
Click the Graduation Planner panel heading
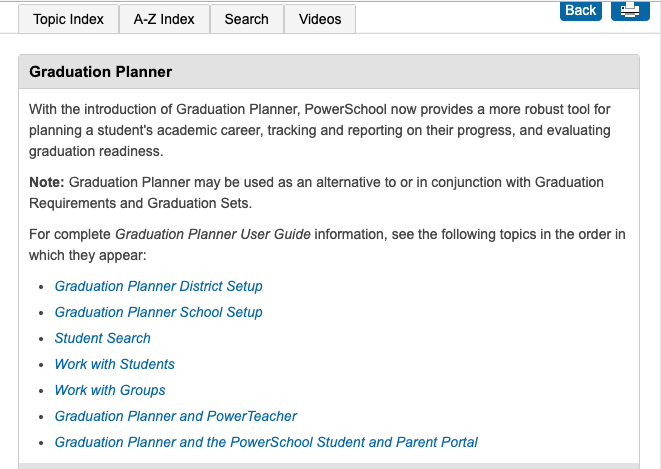coord(101,72)
